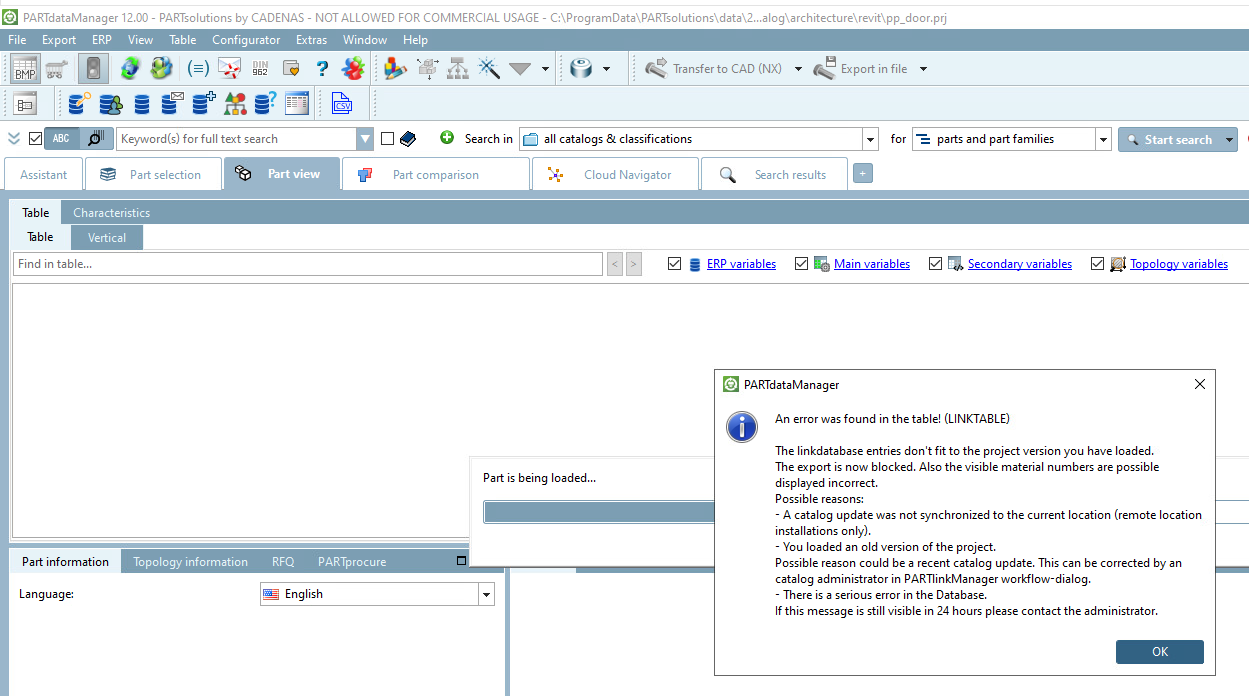
Task: Click the folder with heart favorites icon
Action: 291,69
